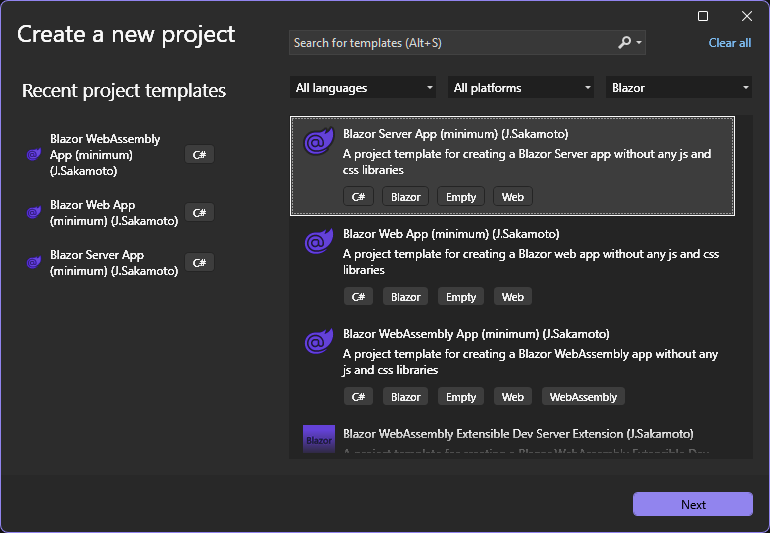Click the Next button

[692, 504]
